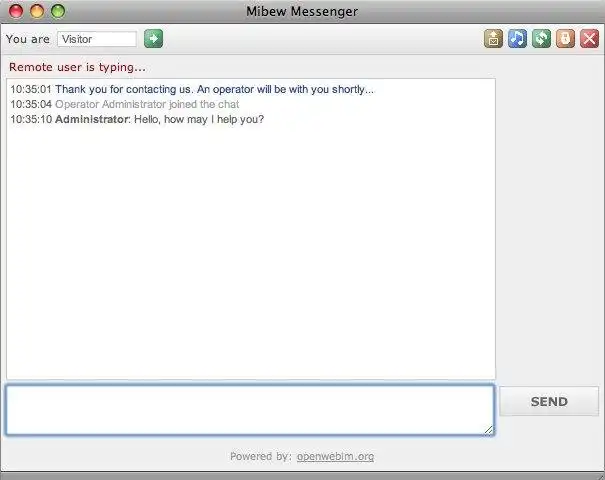This screenshot has width=605, height=480.
Task: Click the red macOS window close button
Action: coord(16,11)
